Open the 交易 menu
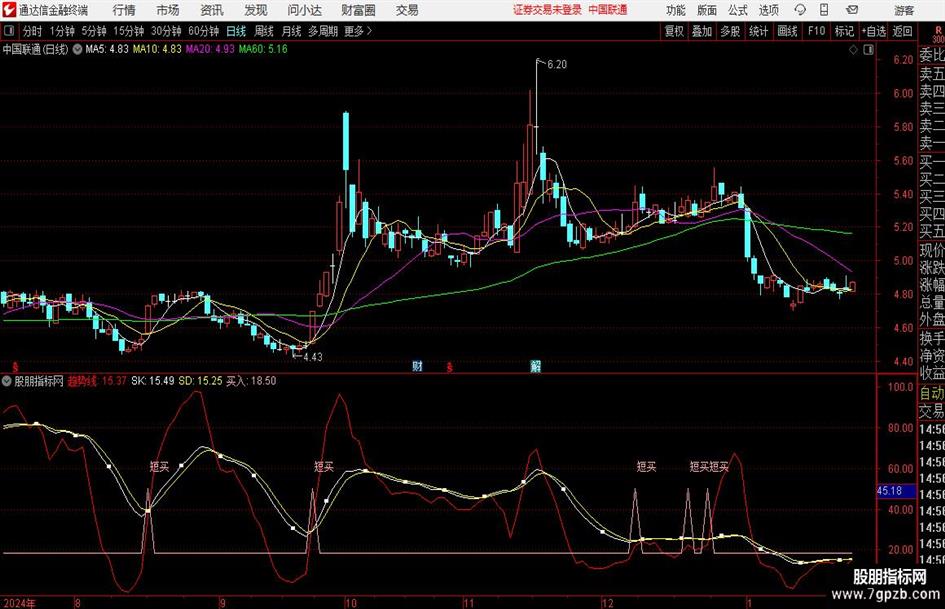The width and height of the screenshot is (945, 609). (x=407, y=10)
